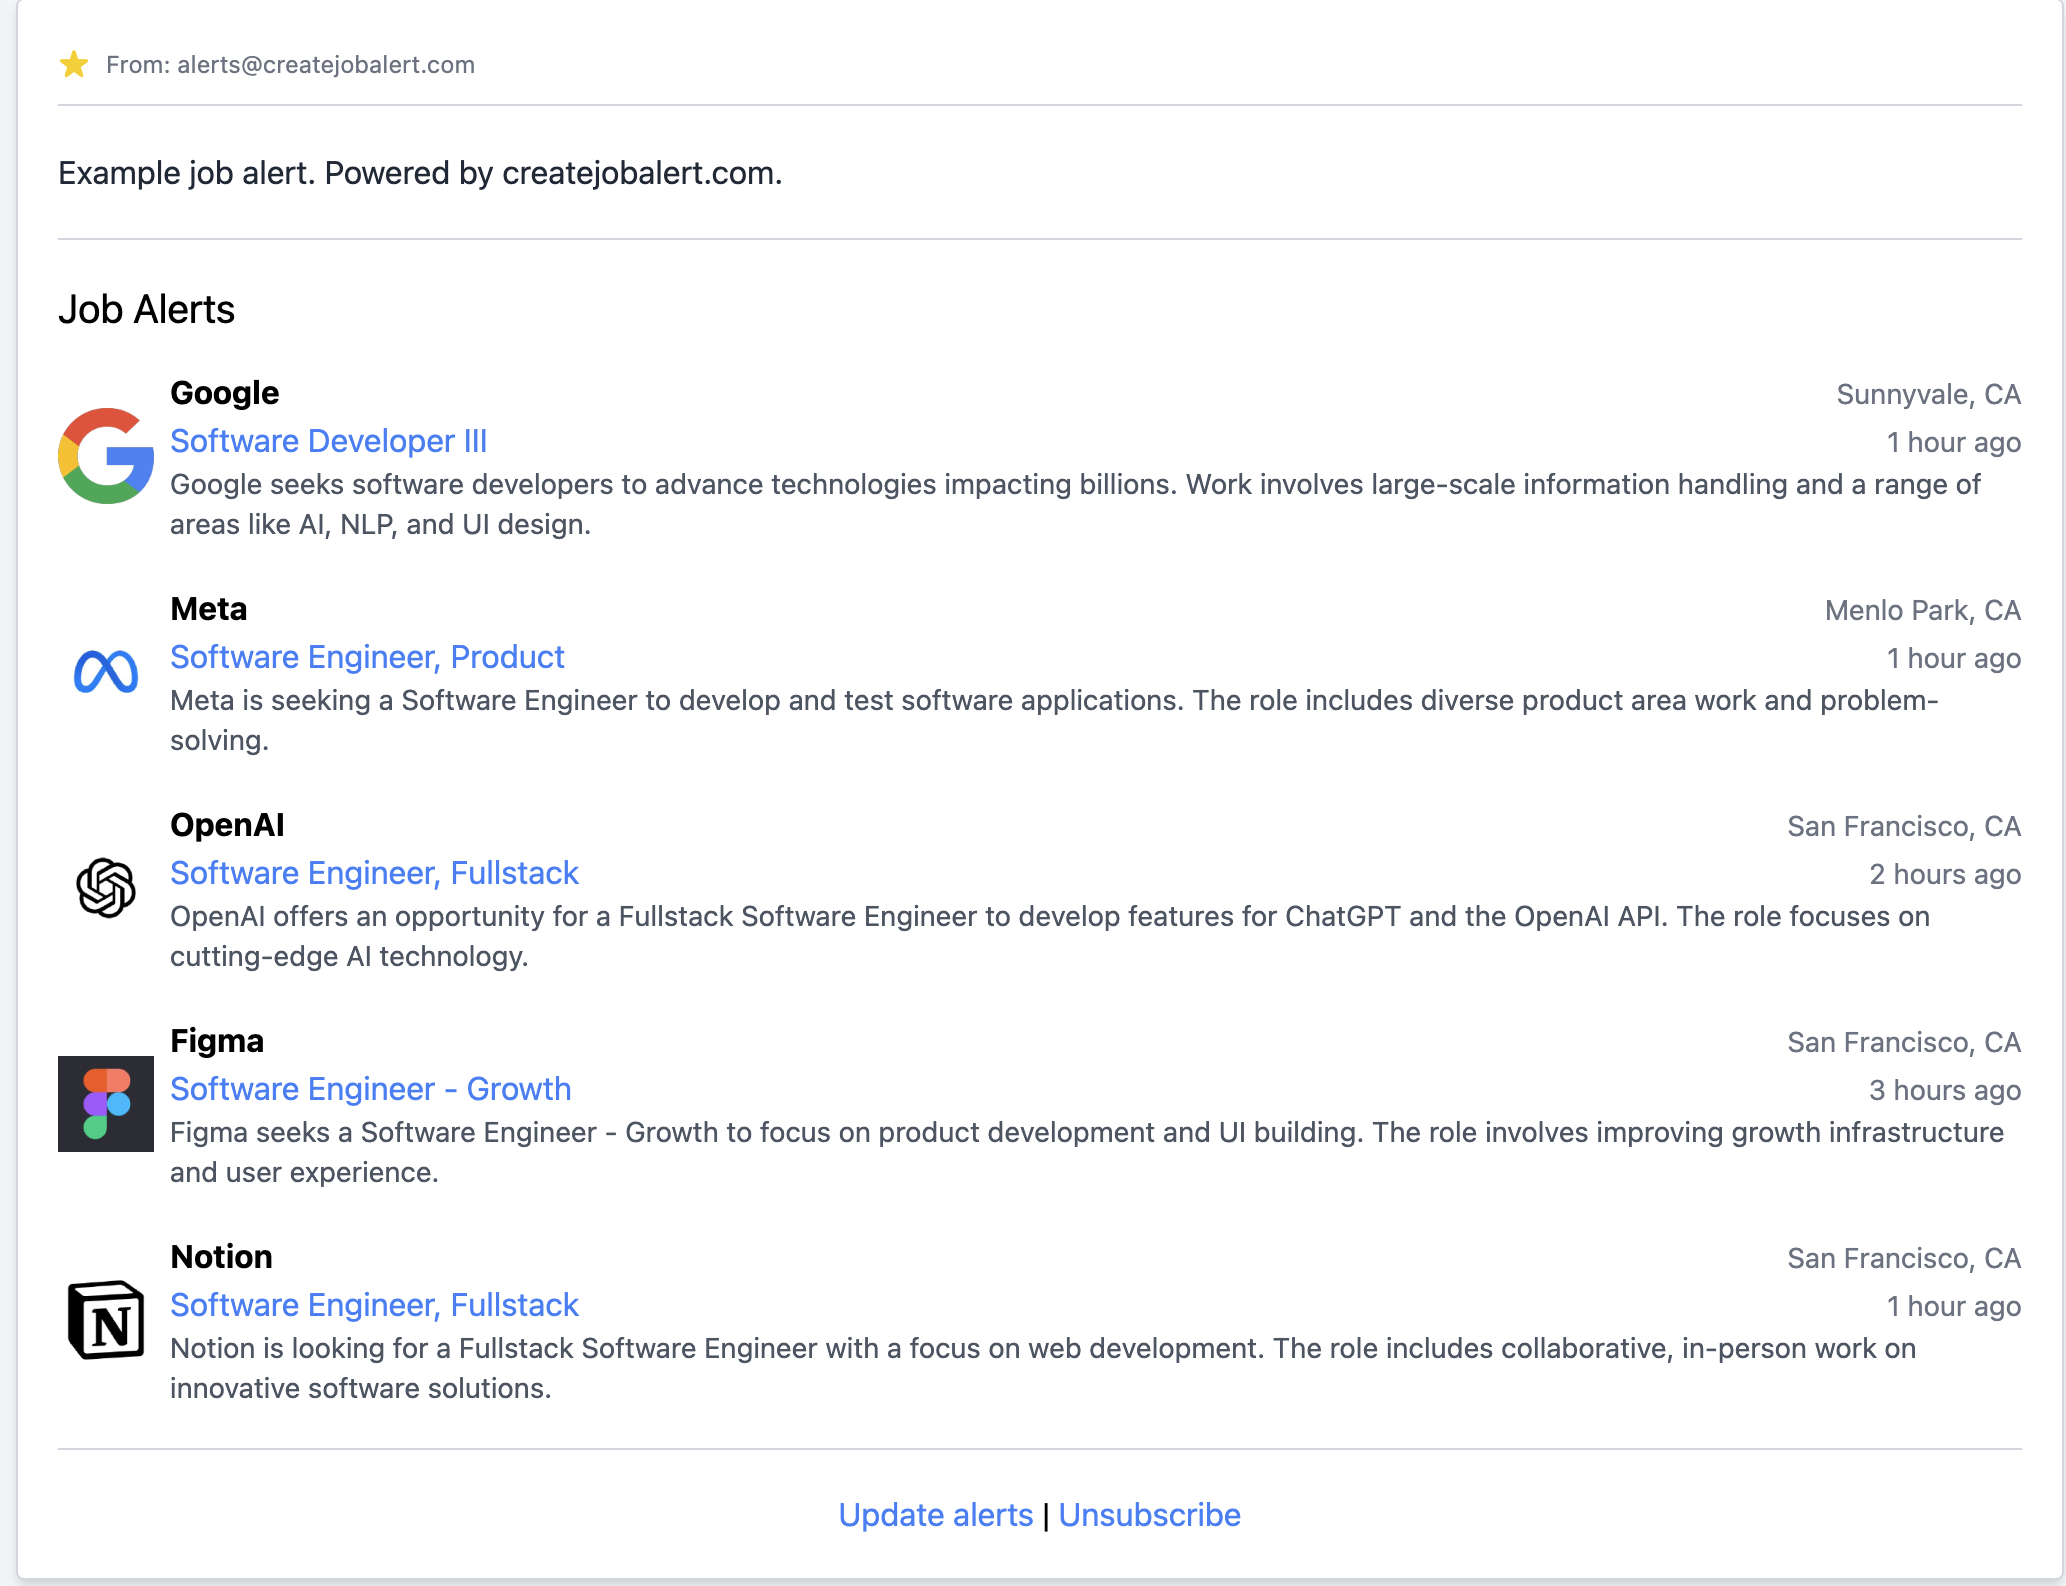
Task: Click the Update alerts link
Action: click(935, 1515)
